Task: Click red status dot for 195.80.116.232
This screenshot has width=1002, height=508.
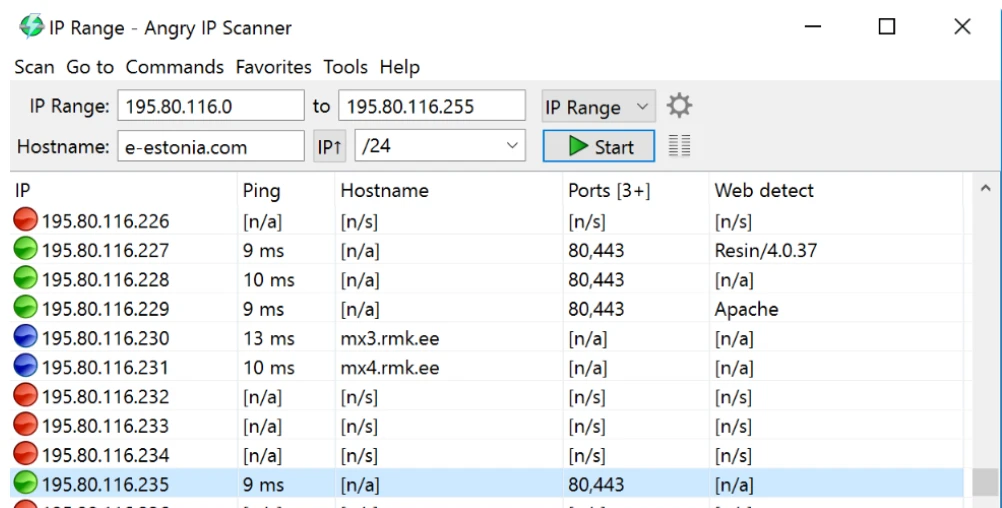Action: [26, 396]
